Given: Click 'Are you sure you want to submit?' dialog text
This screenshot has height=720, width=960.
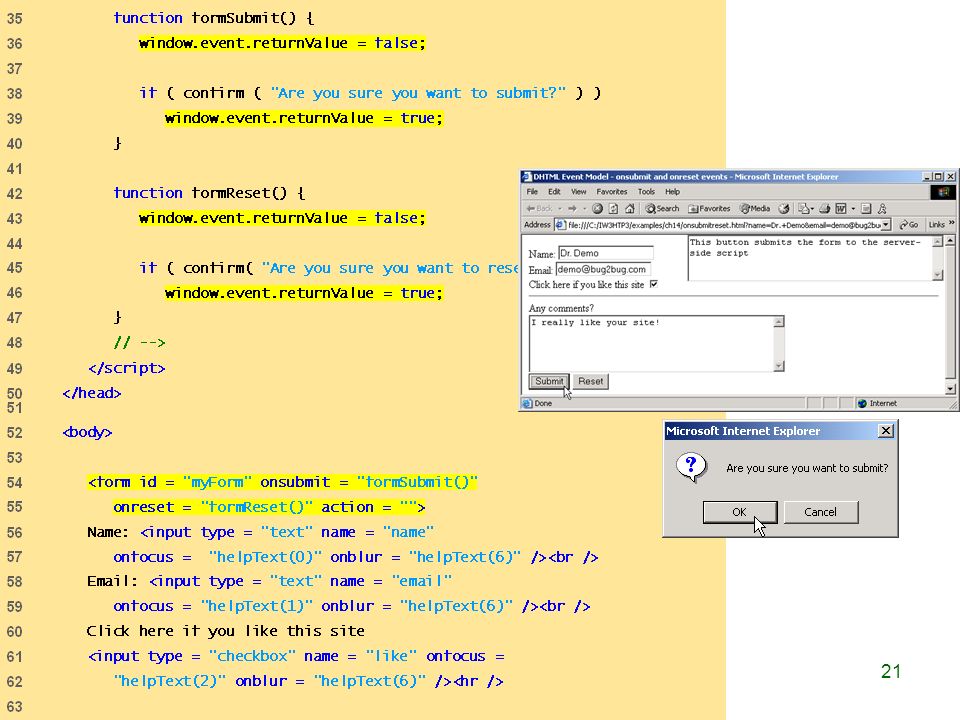Looking at the screenshot, I should tap(807, 468).
